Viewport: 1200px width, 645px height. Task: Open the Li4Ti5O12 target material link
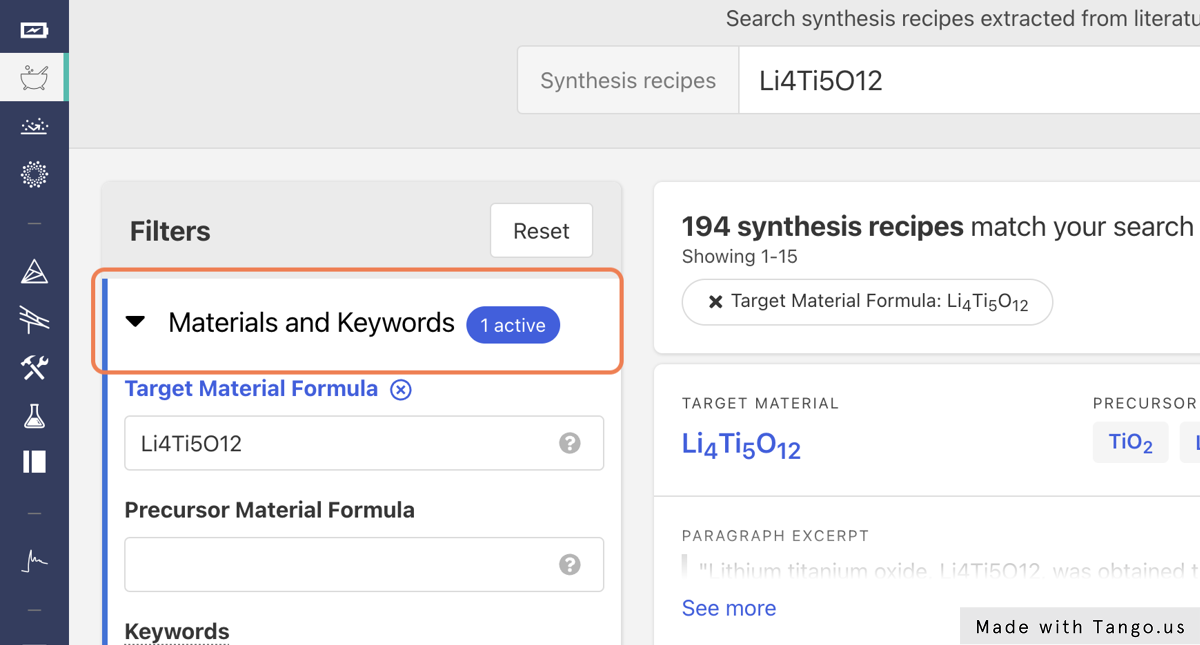tap(741, 446)
